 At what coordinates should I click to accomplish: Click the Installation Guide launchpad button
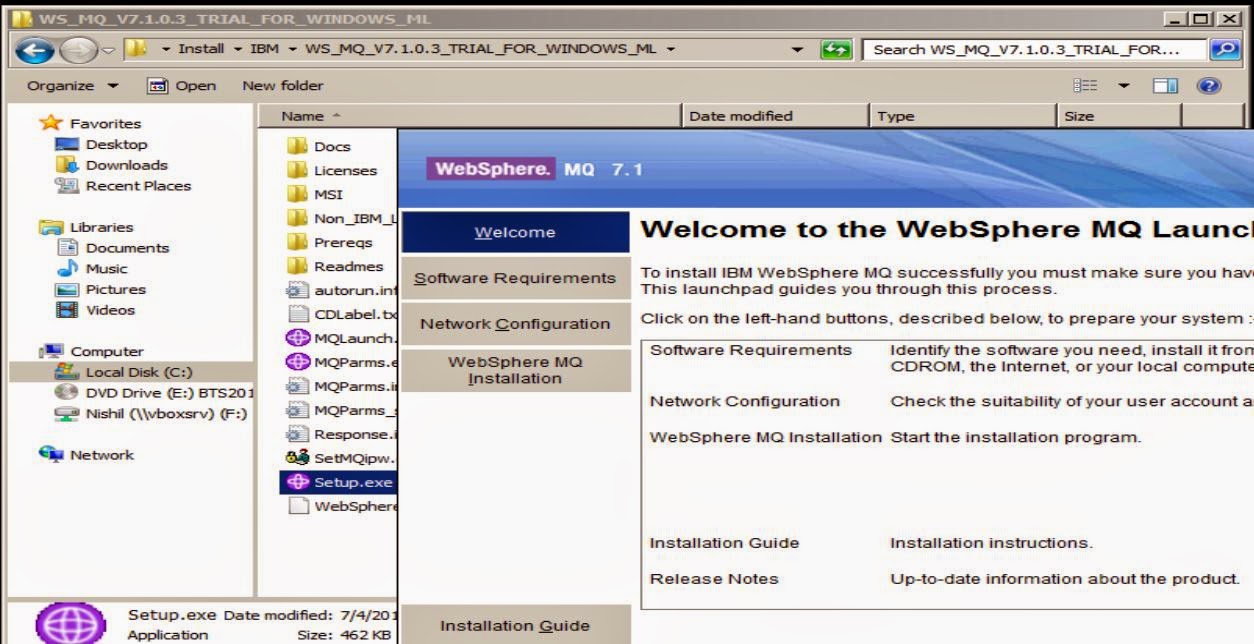[x=515, y=626]
